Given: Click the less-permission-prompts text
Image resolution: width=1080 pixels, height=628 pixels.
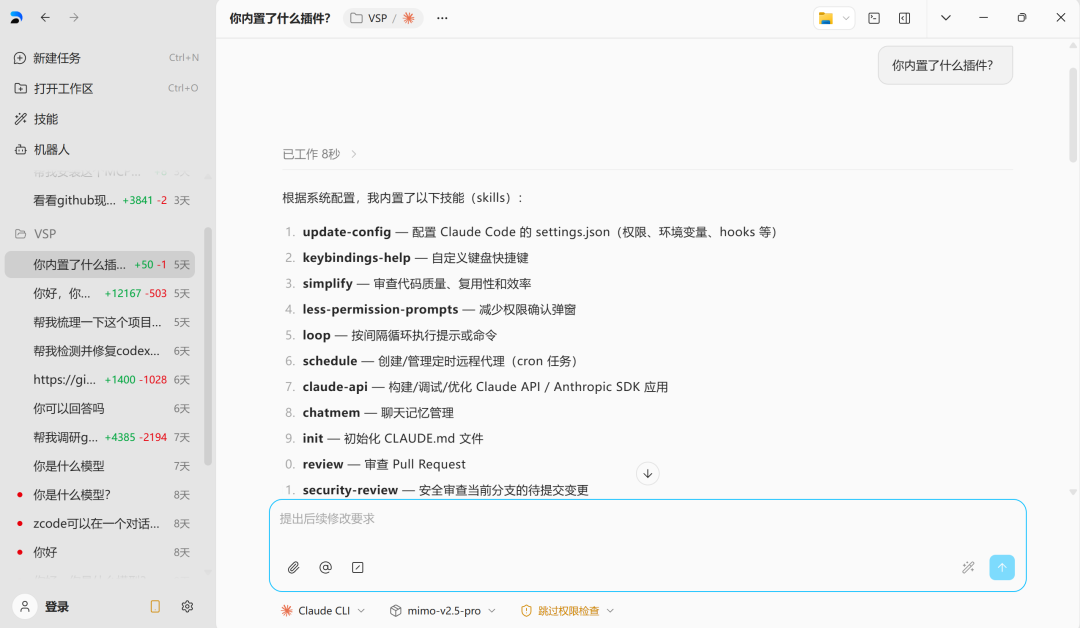Looking at the screenshot, I should point(380,309).
